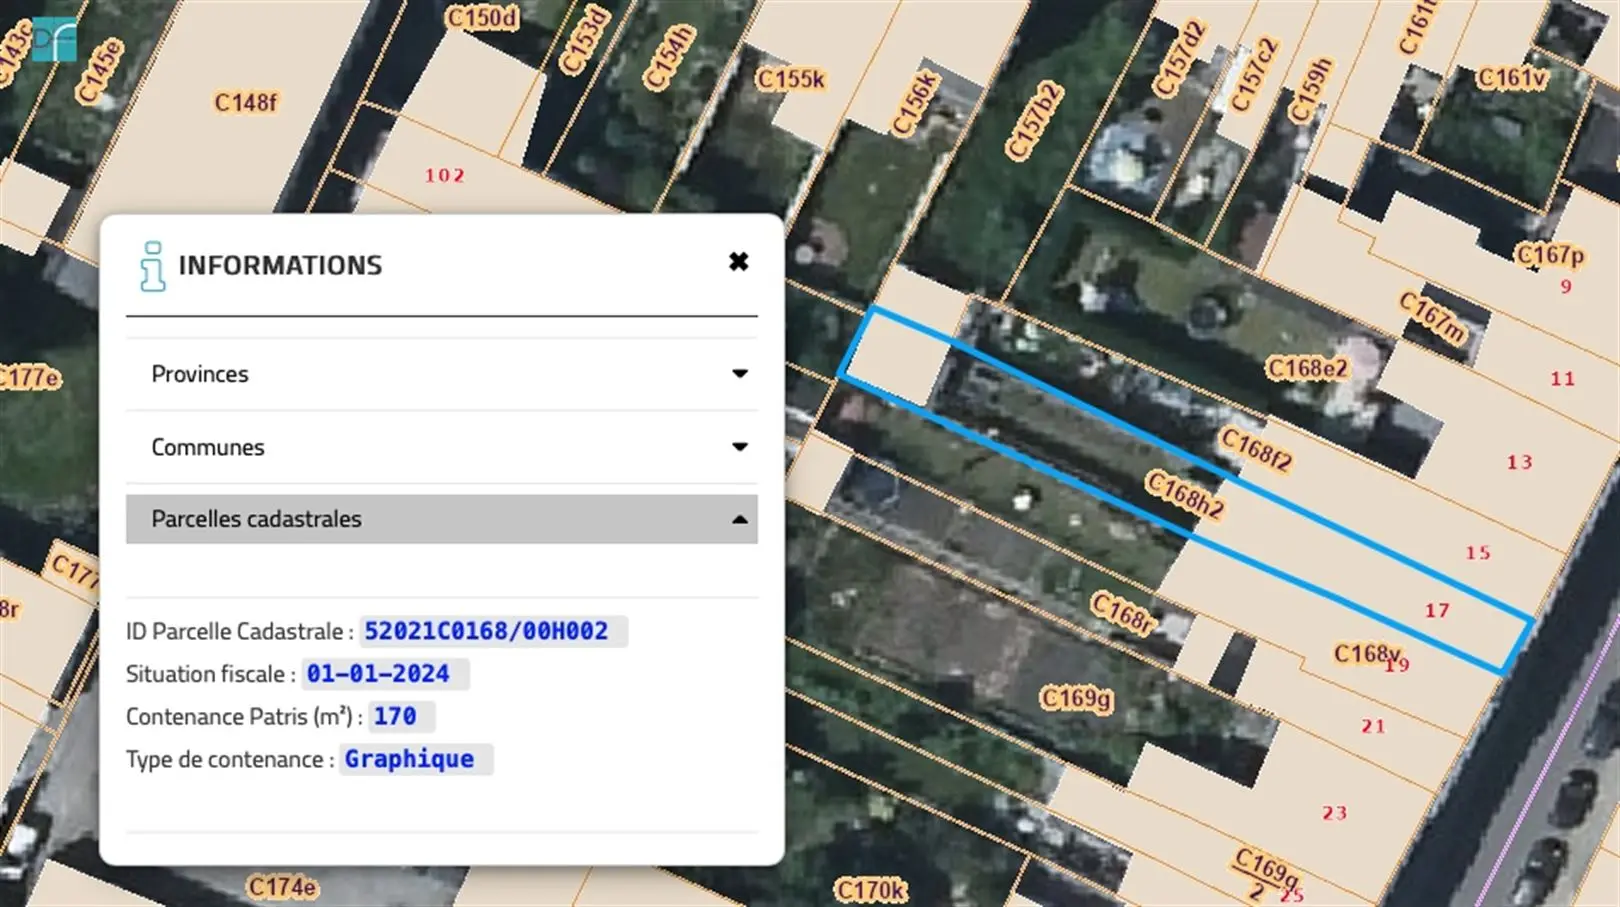
Task: Click house number 102 on the map
Action: pos(444,176)
